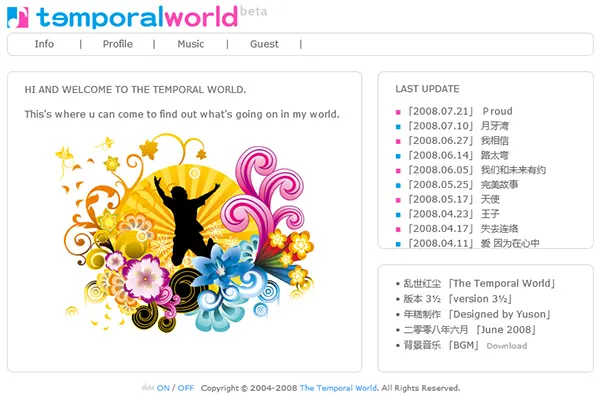Open the Profile menu

click(x=117, y=44)
